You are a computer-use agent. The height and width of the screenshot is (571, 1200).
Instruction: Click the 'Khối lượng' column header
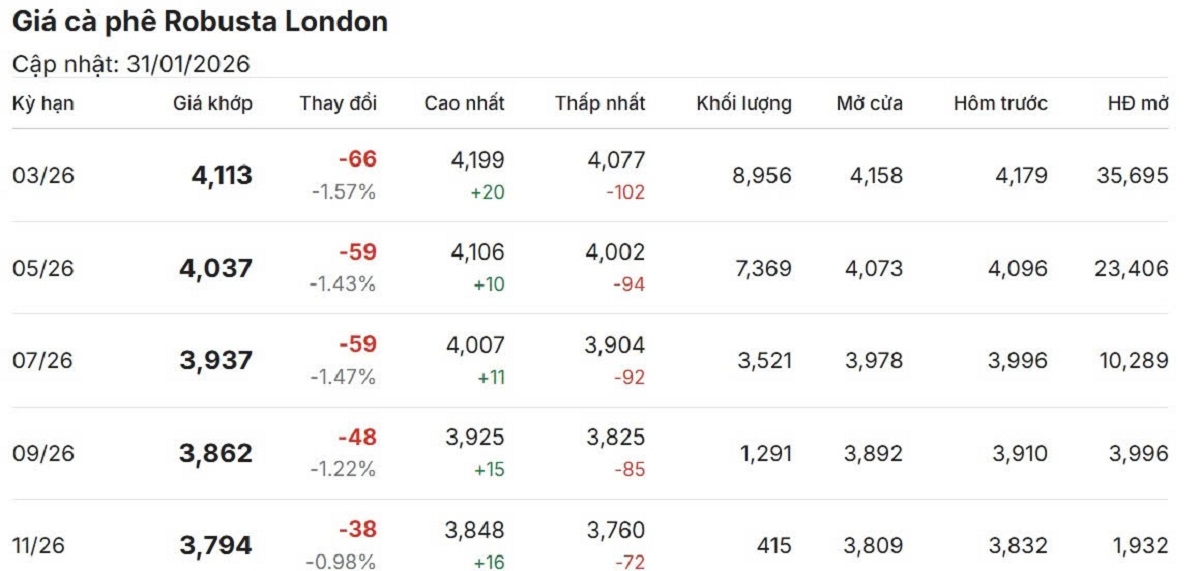(744, 103)
